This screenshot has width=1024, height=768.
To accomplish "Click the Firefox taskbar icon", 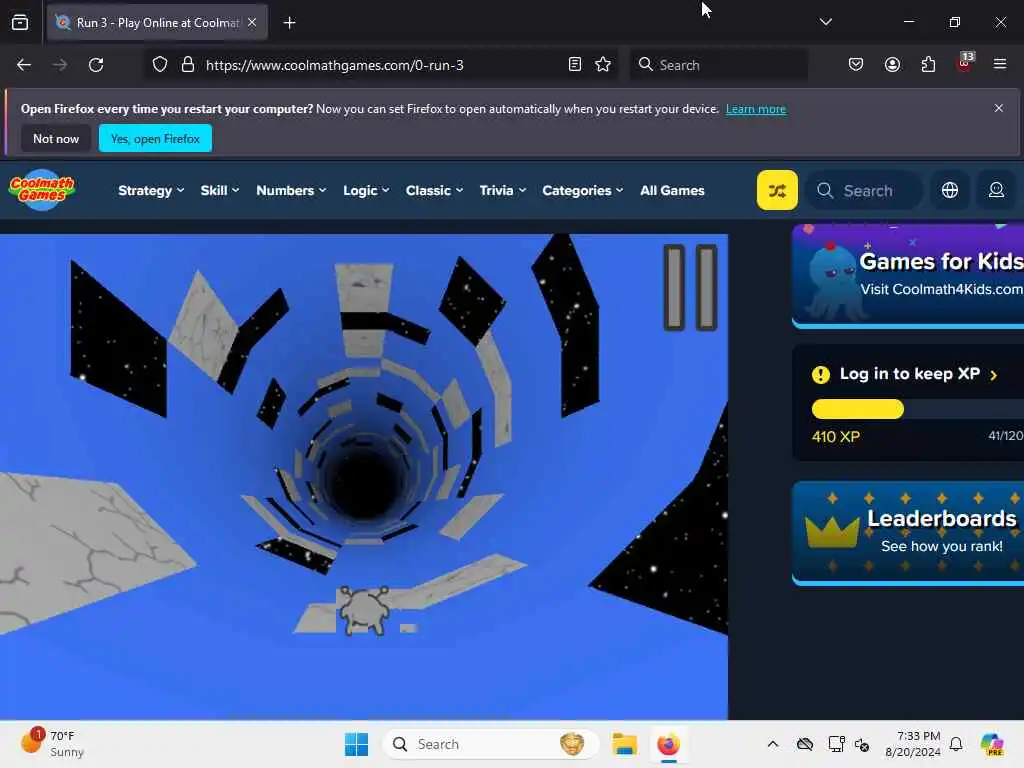I will 668,744.
